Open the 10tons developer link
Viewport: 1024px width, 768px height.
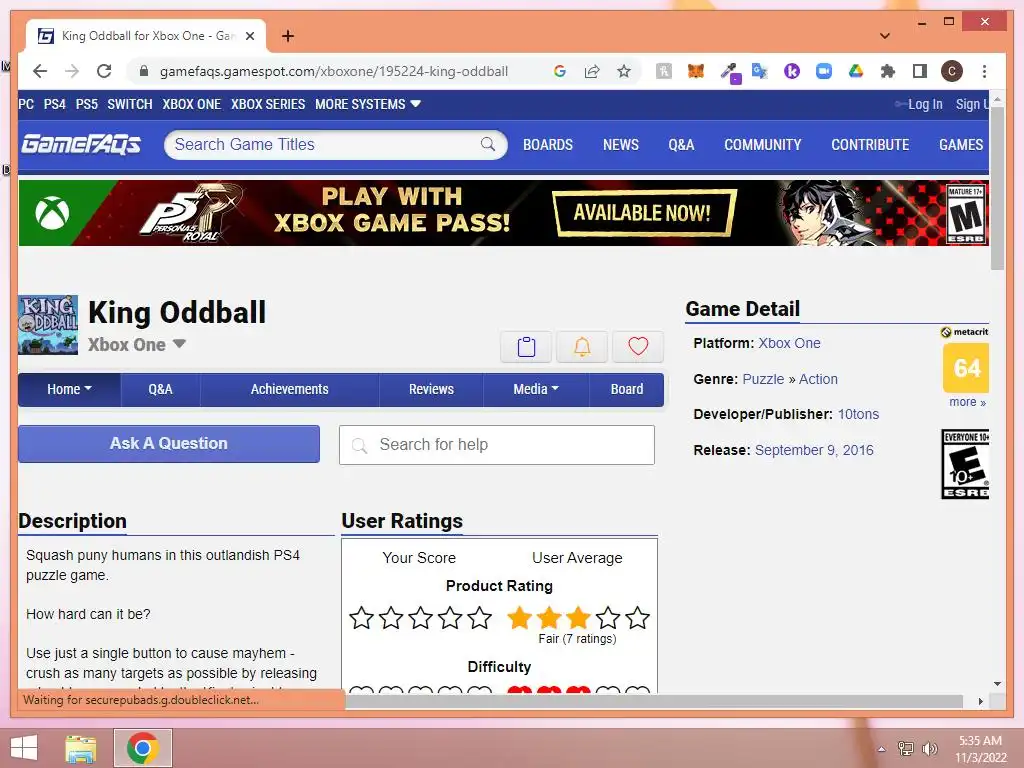tap(858, 414)
